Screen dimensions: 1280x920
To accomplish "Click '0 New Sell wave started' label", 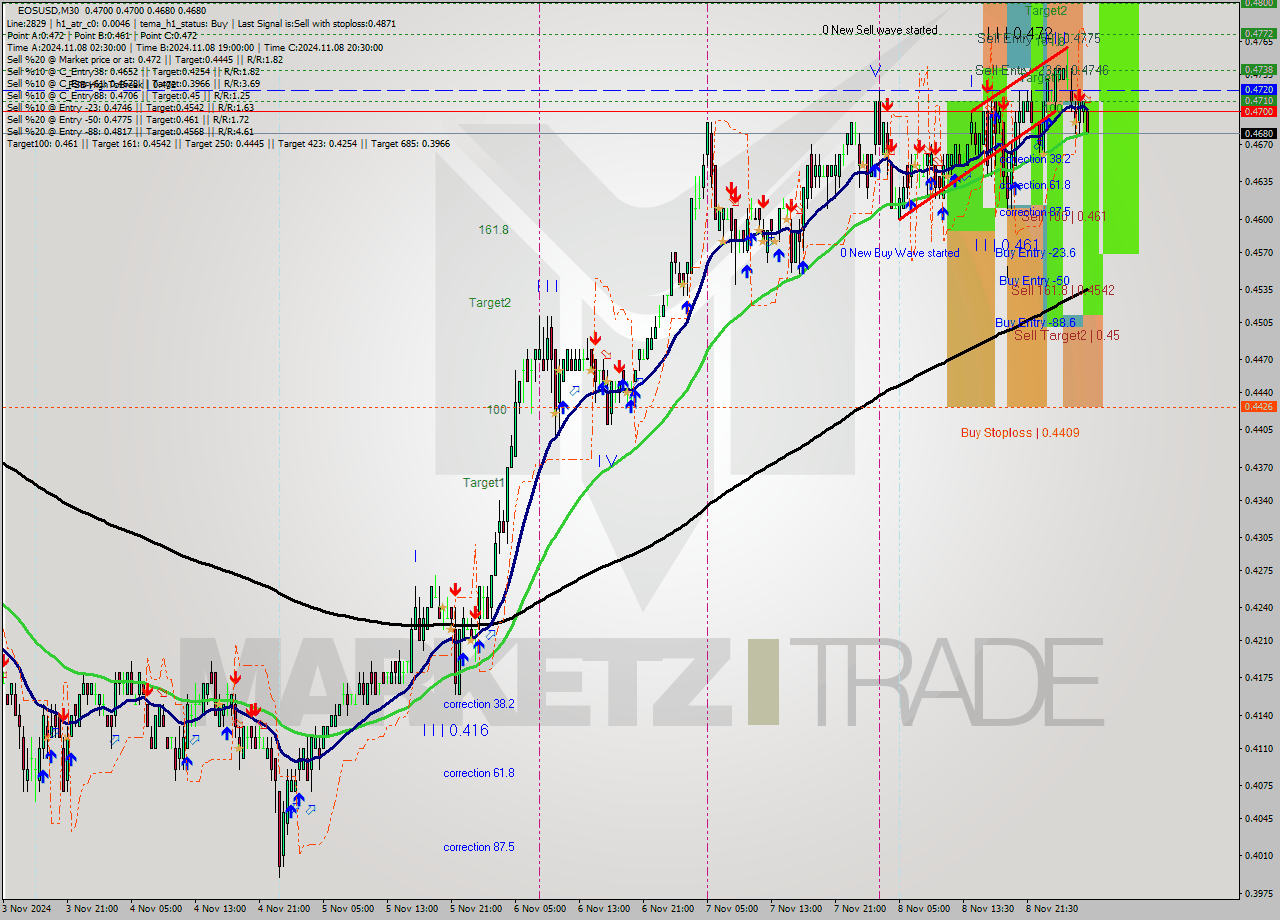I will [880, 30].
